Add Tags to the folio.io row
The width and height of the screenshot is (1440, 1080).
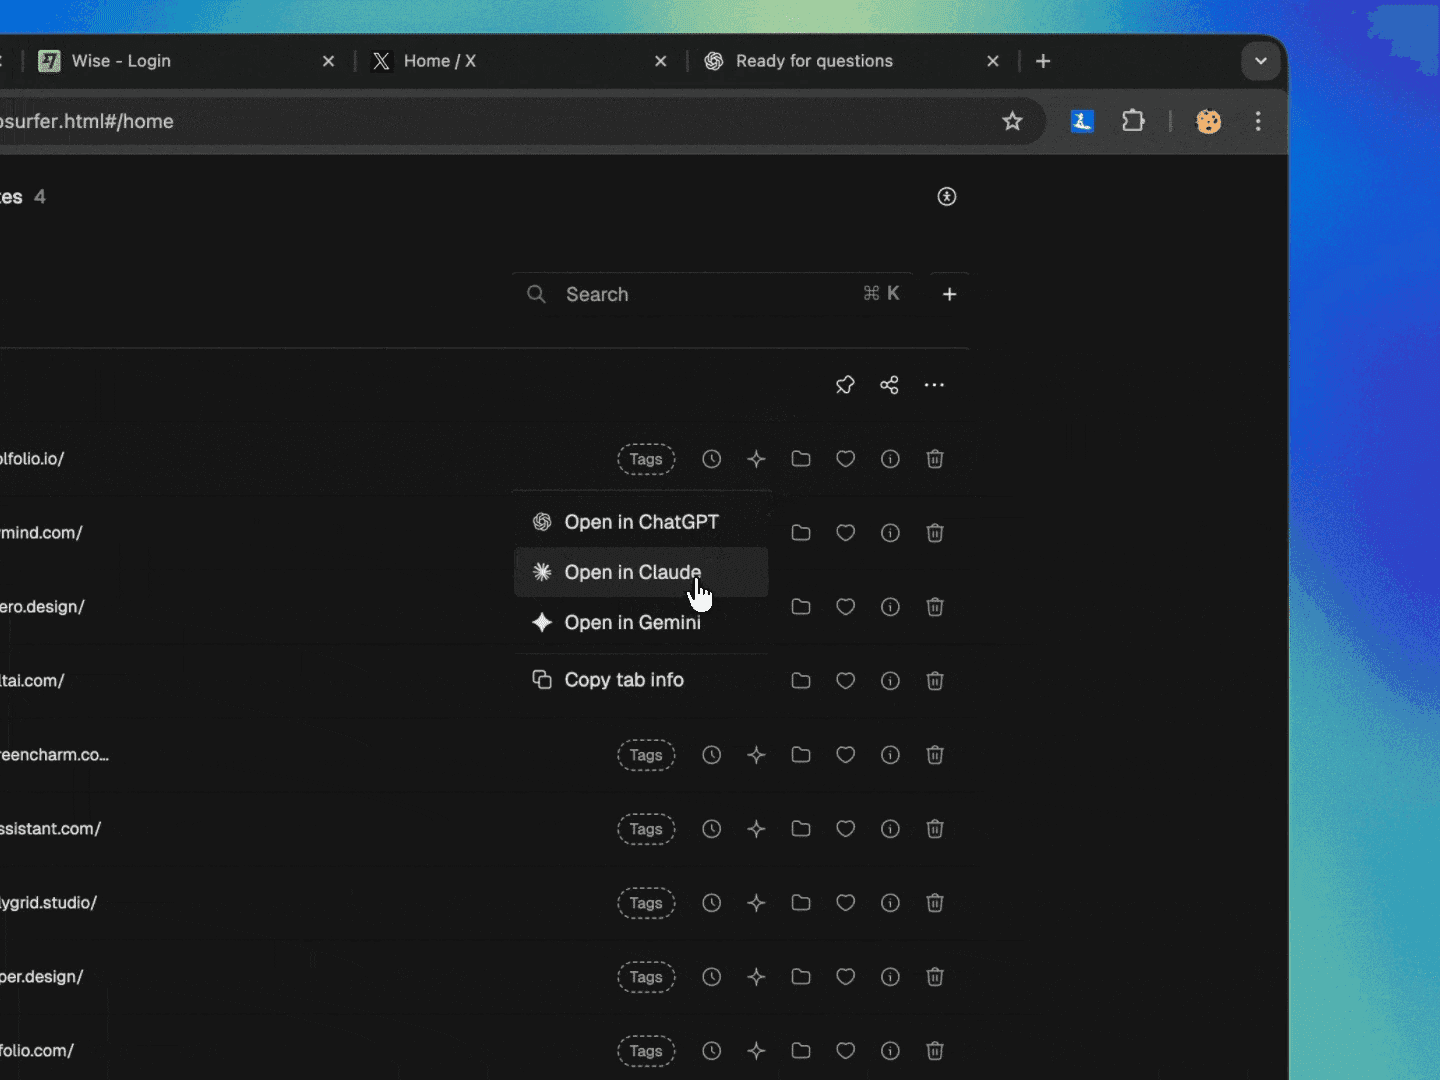click(646, 459)
